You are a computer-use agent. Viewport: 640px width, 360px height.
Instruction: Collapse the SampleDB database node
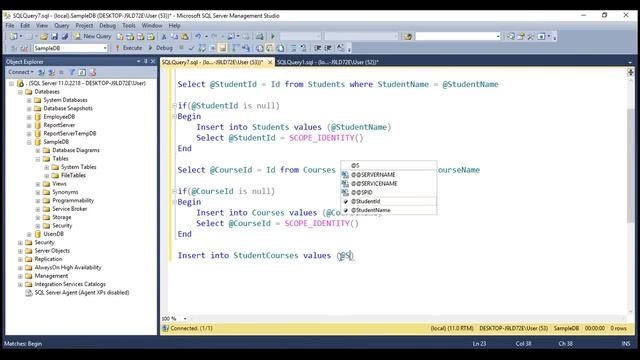29,142
